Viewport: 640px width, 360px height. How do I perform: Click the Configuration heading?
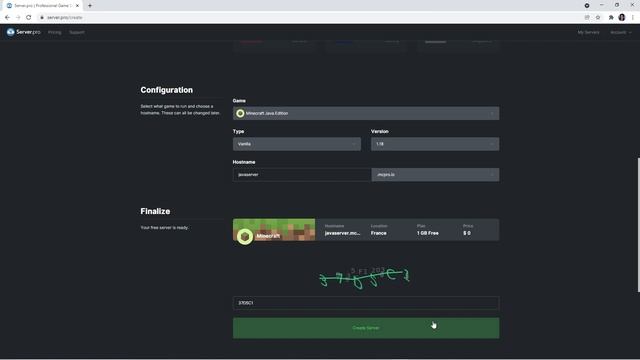click(167, 90)
